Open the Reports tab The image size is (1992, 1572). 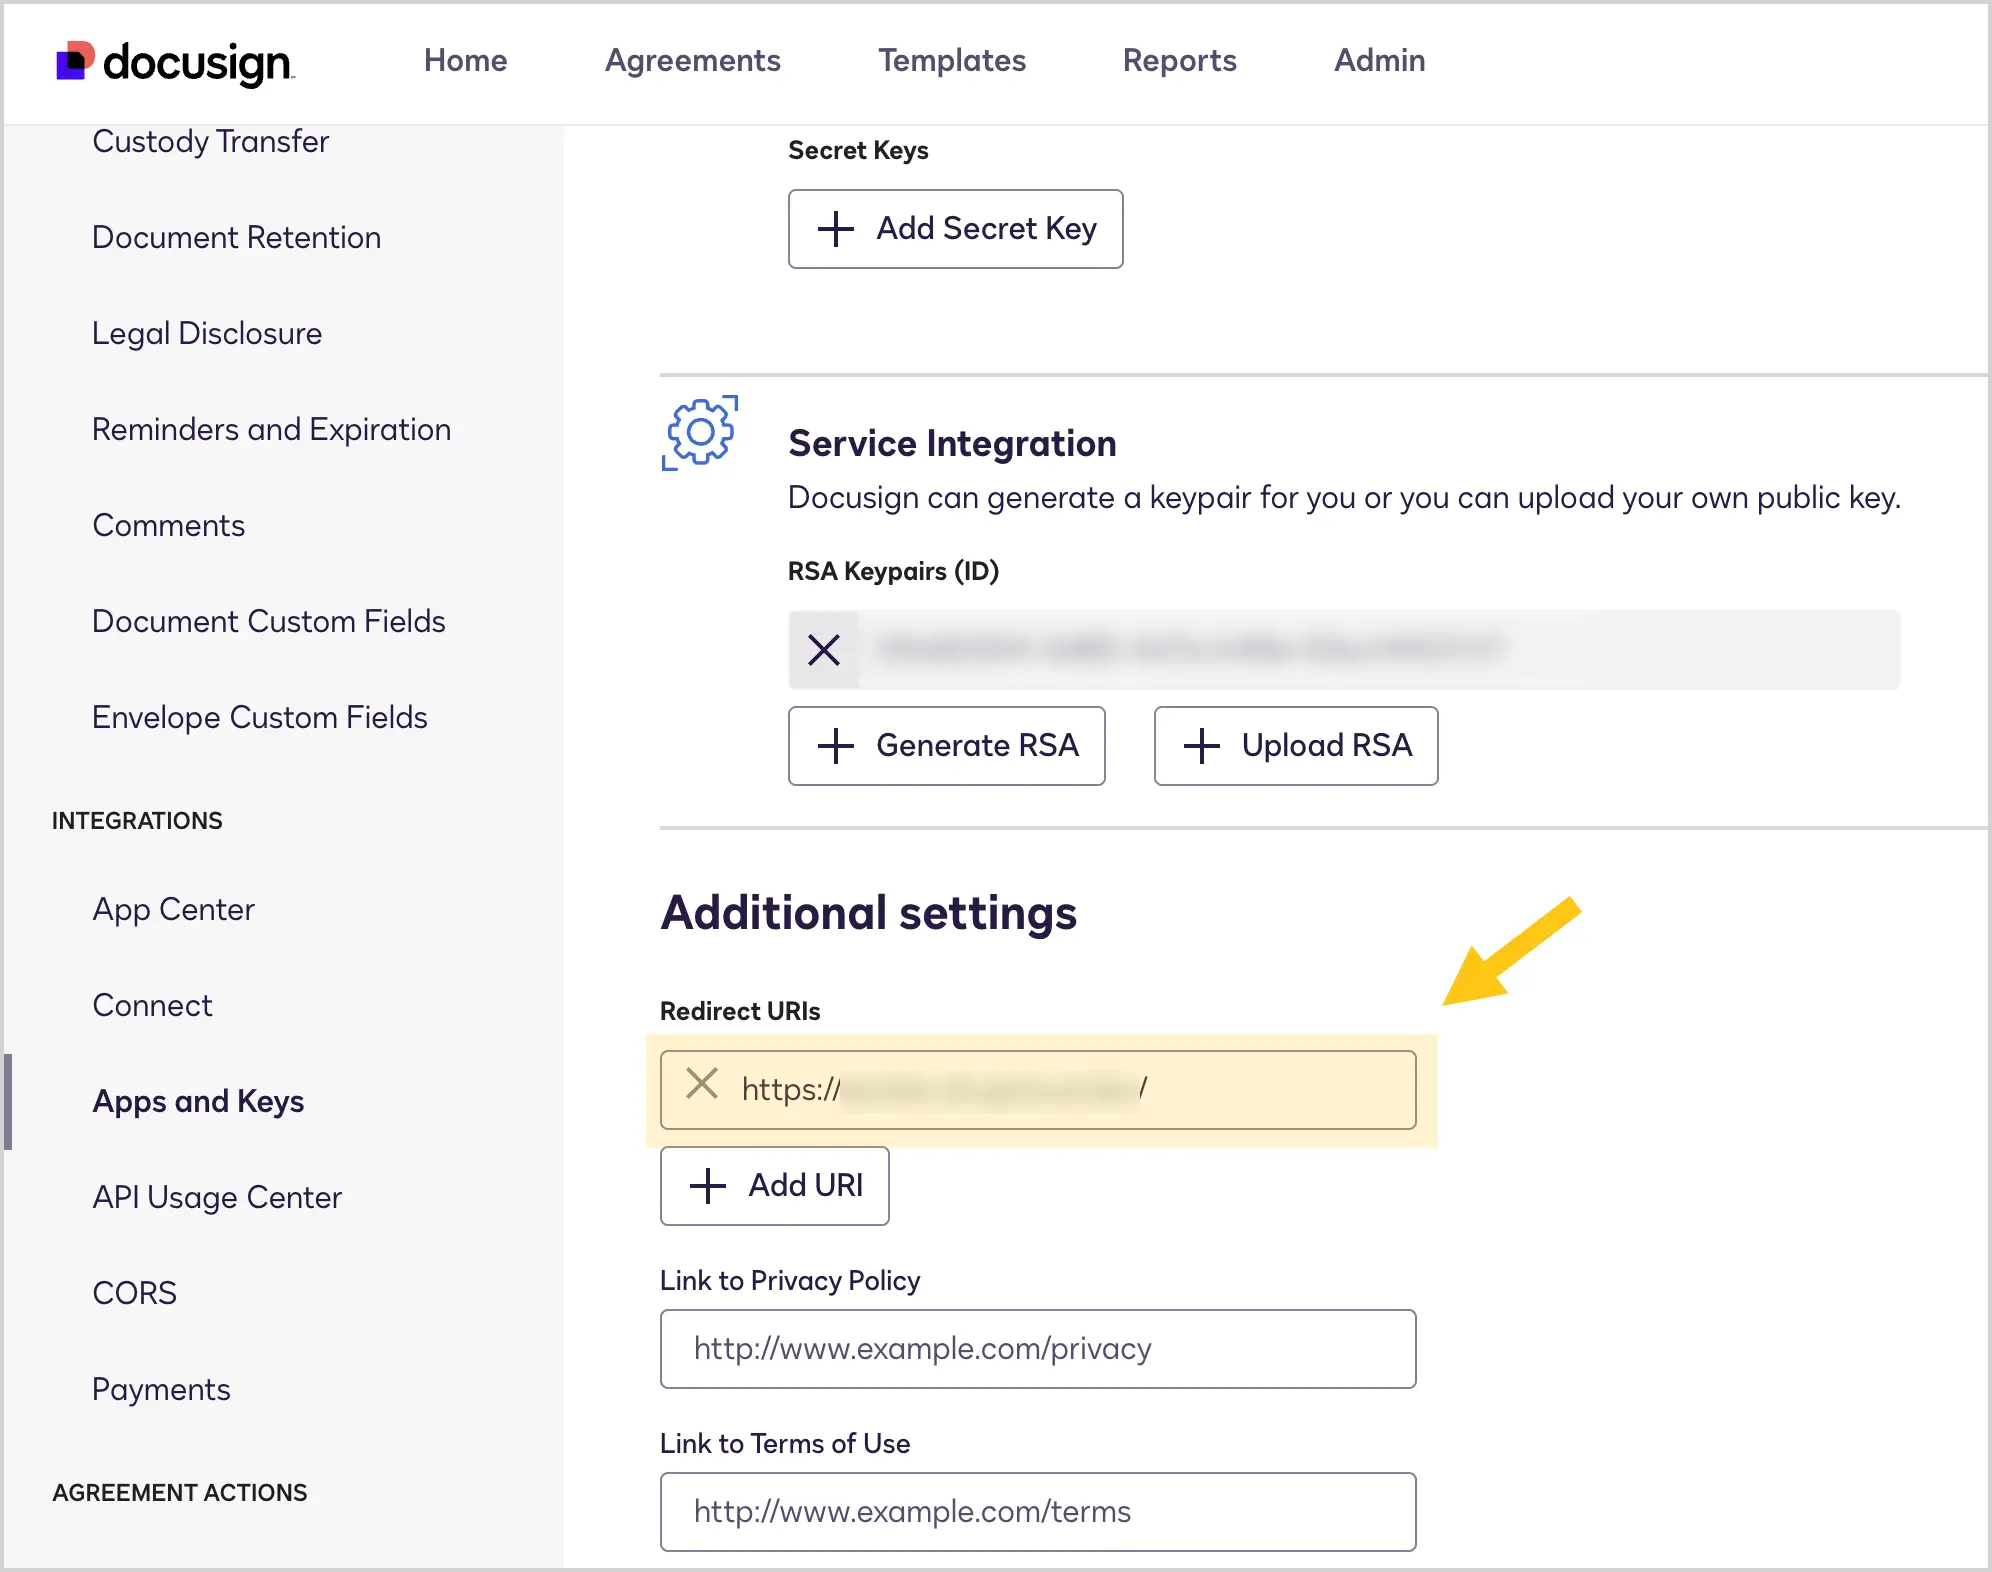tap(1179, 60)
